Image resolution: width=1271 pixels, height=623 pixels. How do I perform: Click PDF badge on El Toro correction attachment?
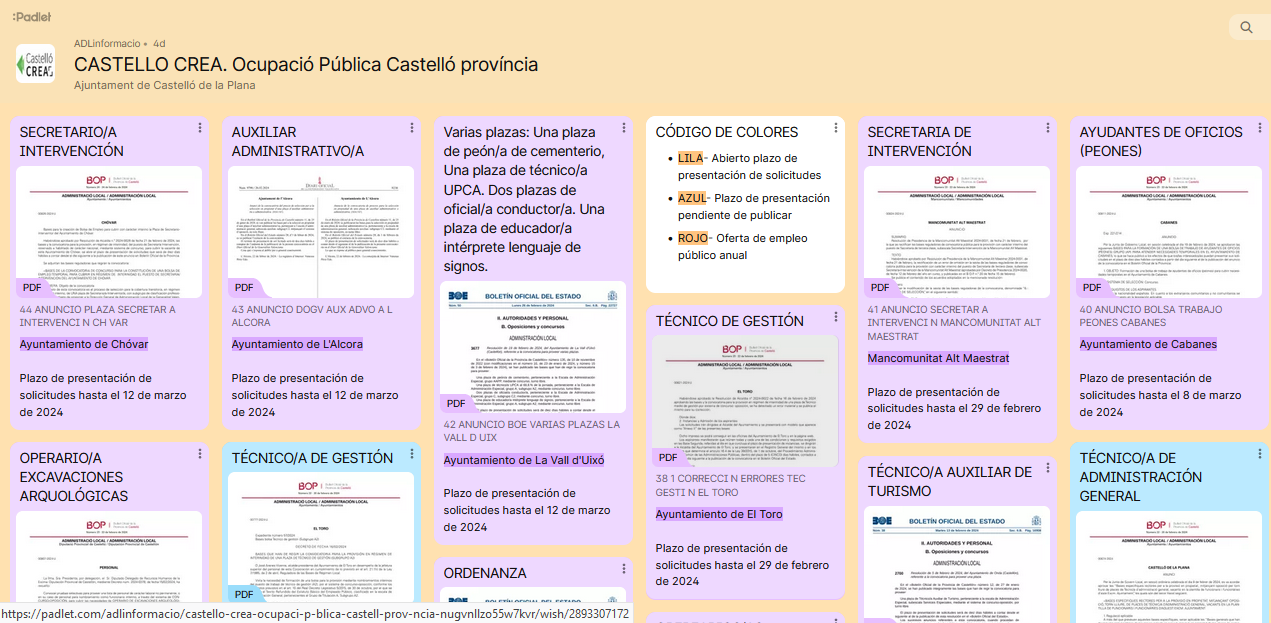point(669,458)
